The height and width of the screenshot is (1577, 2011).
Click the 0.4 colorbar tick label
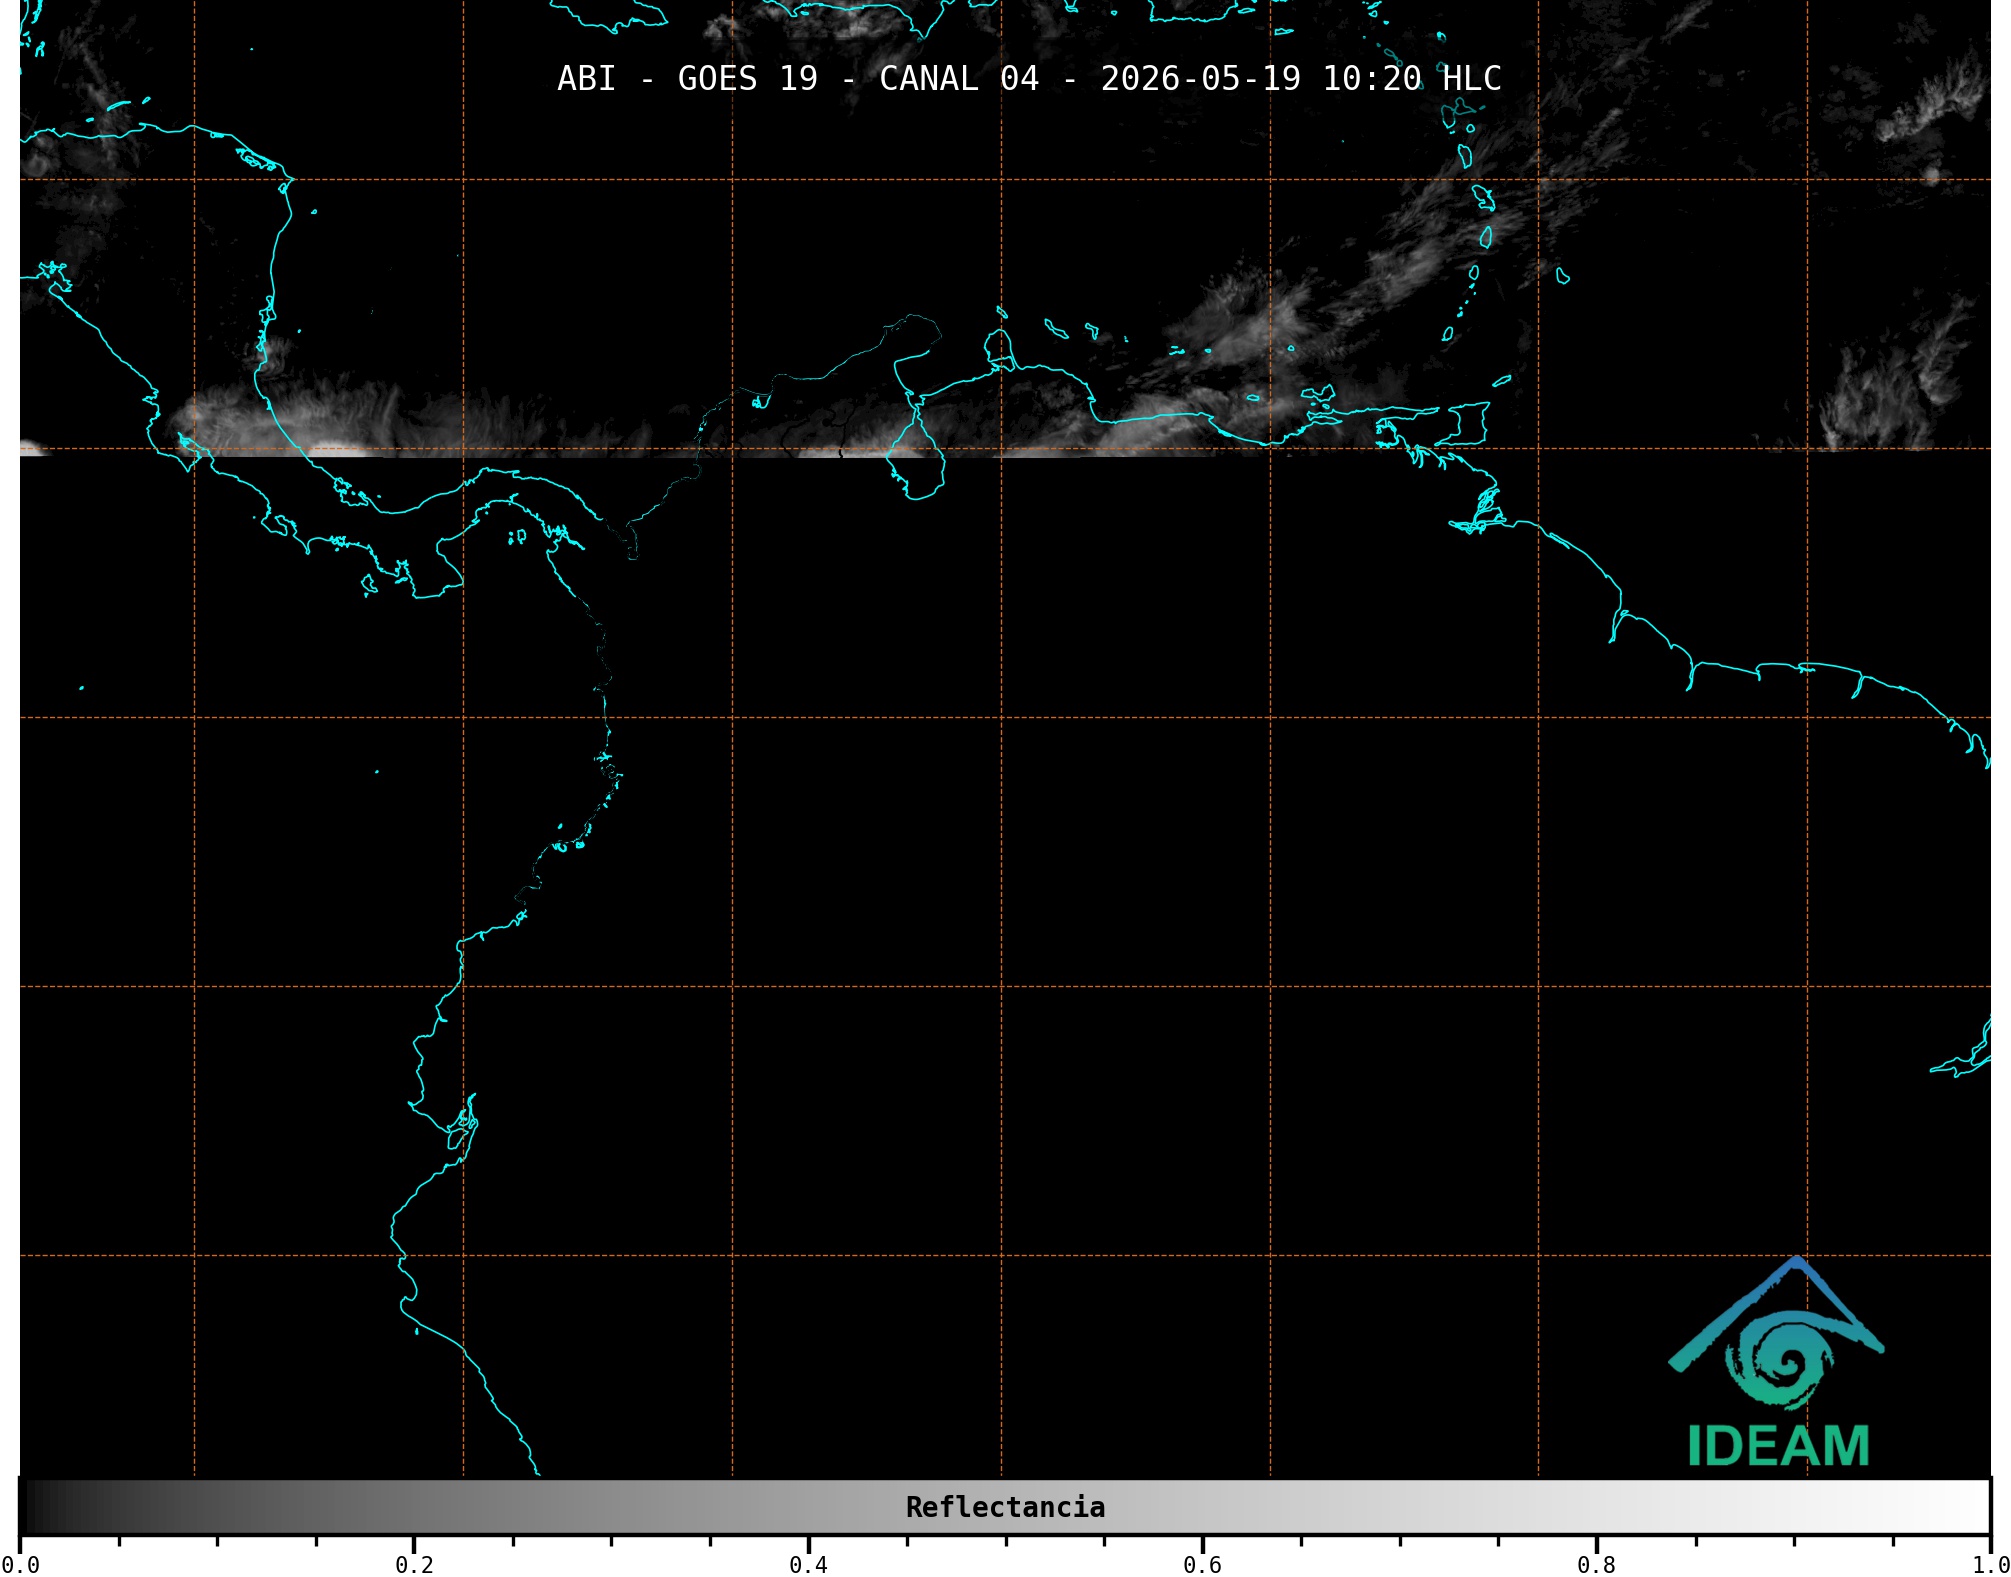(808, 1564)
